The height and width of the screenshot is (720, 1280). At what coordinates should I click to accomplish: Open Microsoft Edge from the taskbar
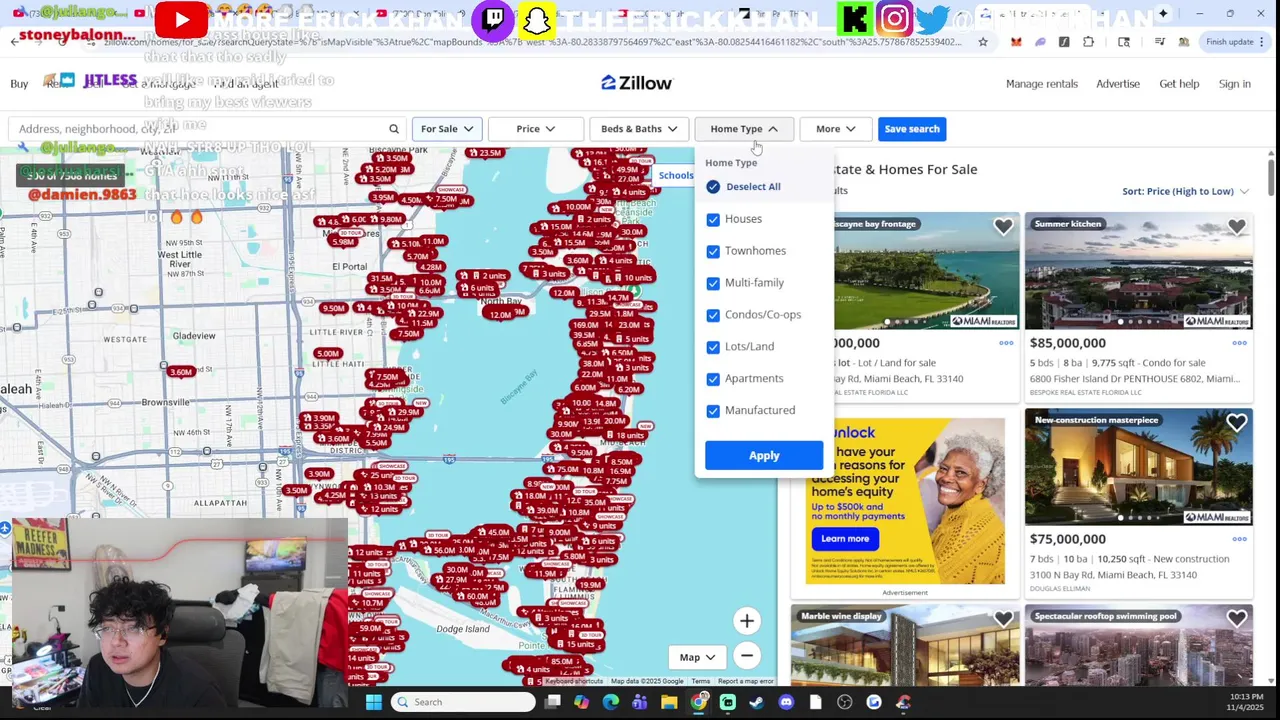611,702
